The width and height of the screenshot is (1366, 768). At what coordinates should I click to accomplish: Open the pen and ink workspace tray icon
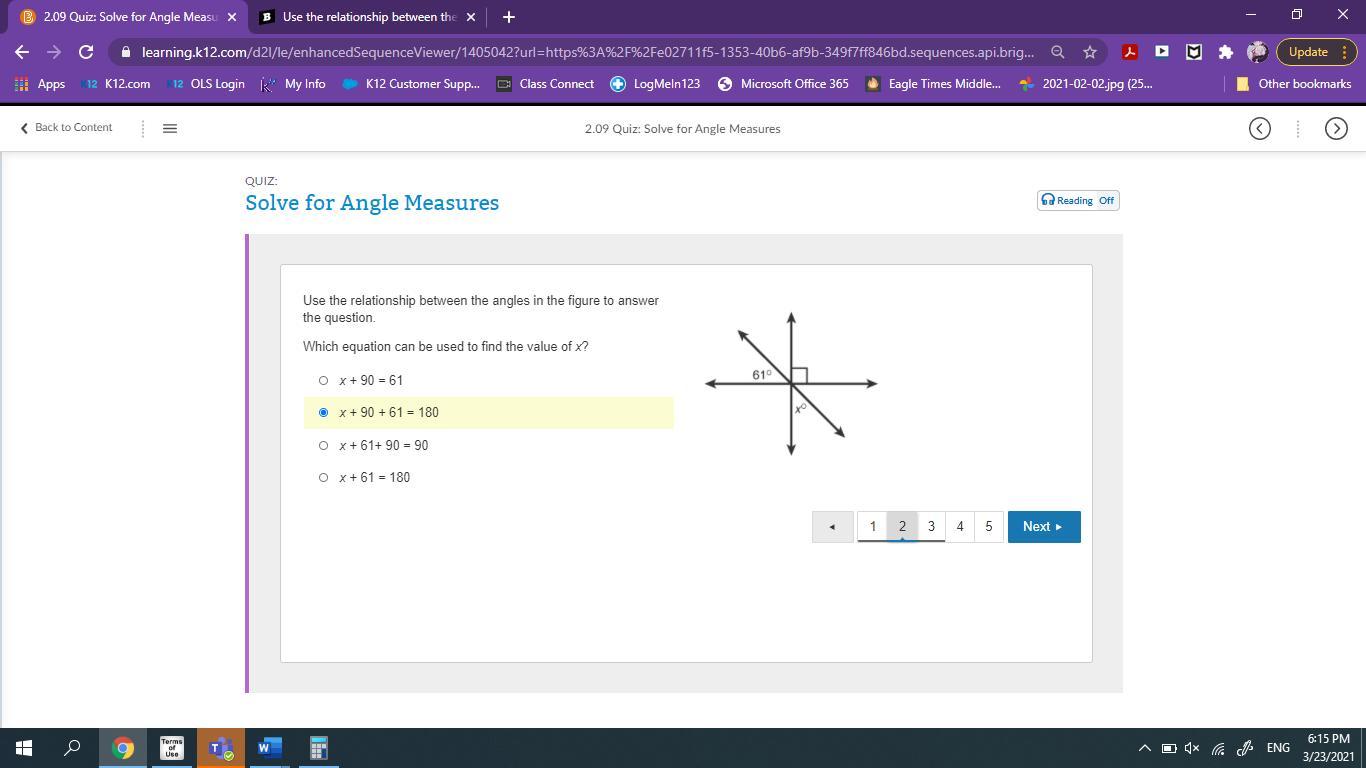(x=1245, y=748)
